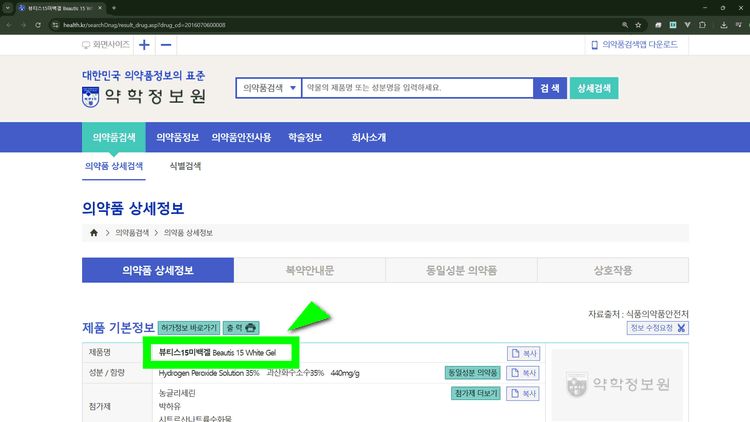Copy the additives row with 복사

tap(525, 394)
